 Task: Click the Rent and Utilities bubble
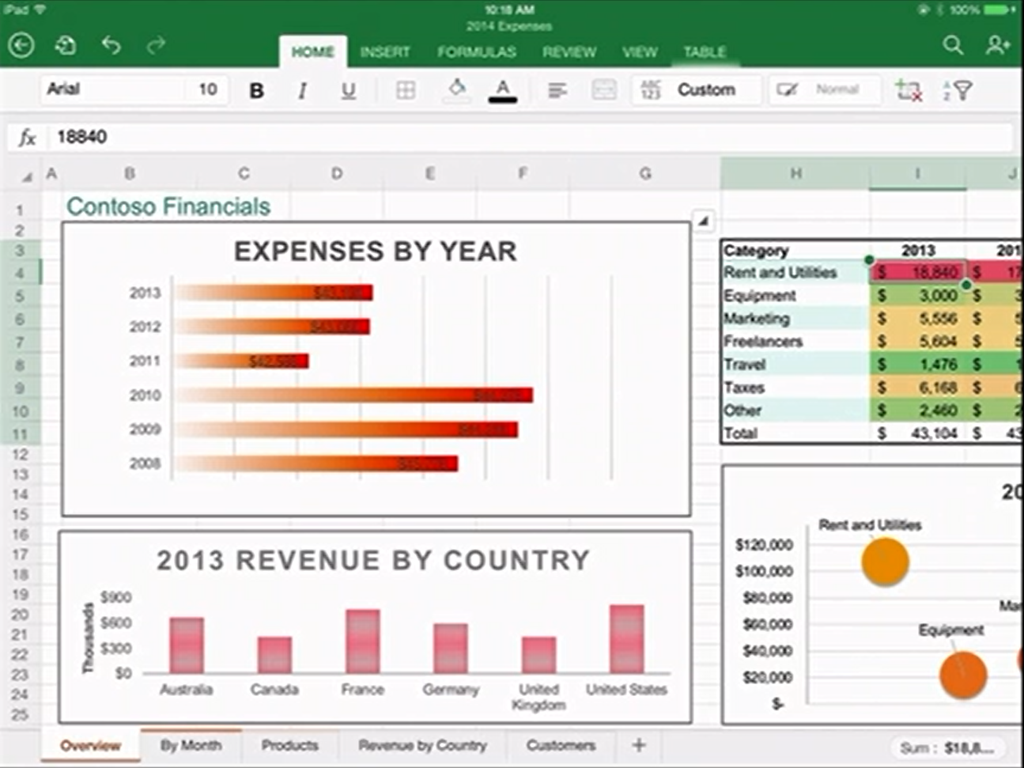coord(885,562)
